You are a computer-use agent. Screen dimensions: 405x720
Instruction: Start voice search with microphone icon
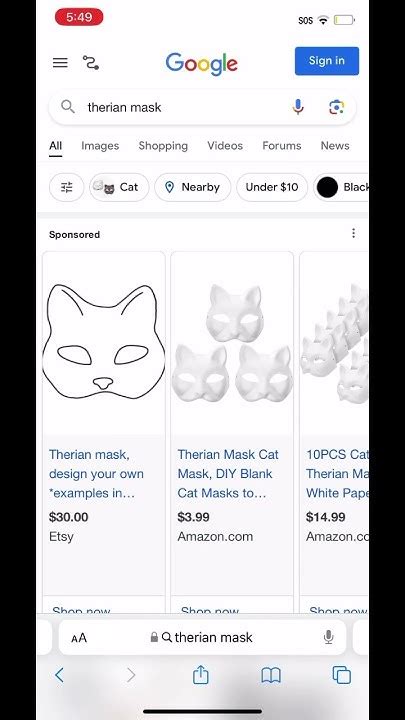point(298,107)
